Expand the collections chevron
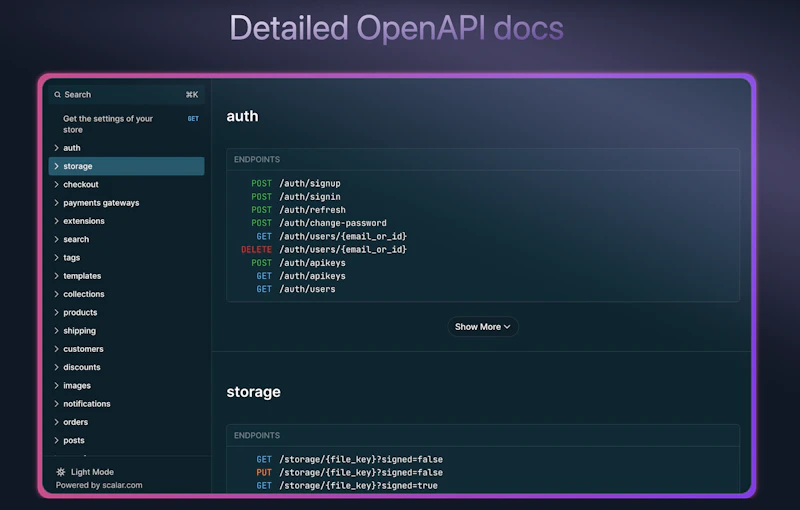 pyautogui.click(x=56, y=294)
